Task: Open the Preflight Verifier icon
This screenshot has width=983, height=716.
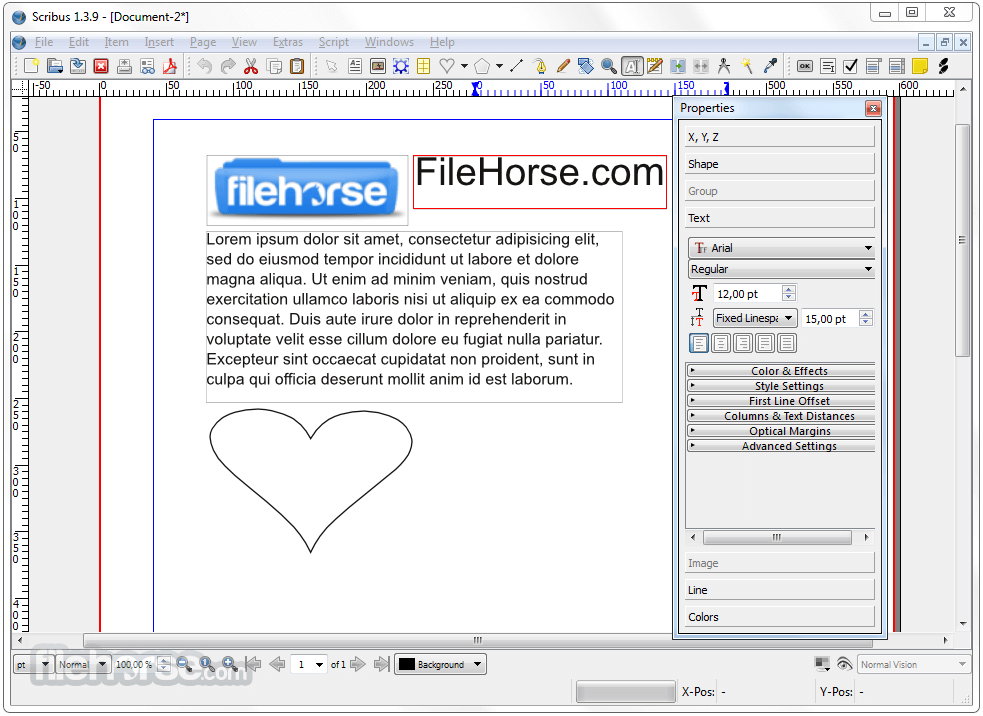Action: pos(147,66)
